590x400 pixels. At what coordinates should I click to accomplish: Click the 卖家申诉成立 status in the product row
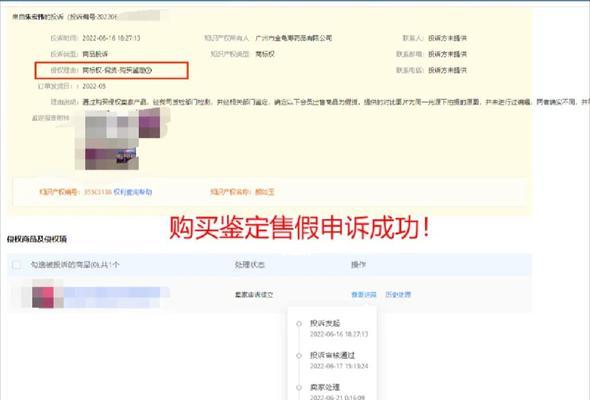point(254,295)
